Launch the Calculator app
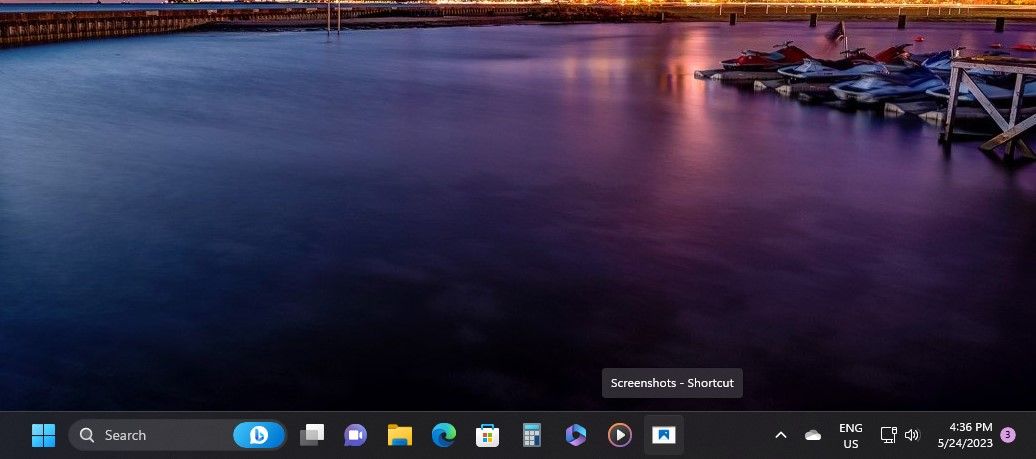 pyautogui.click(x=531, y=435)
